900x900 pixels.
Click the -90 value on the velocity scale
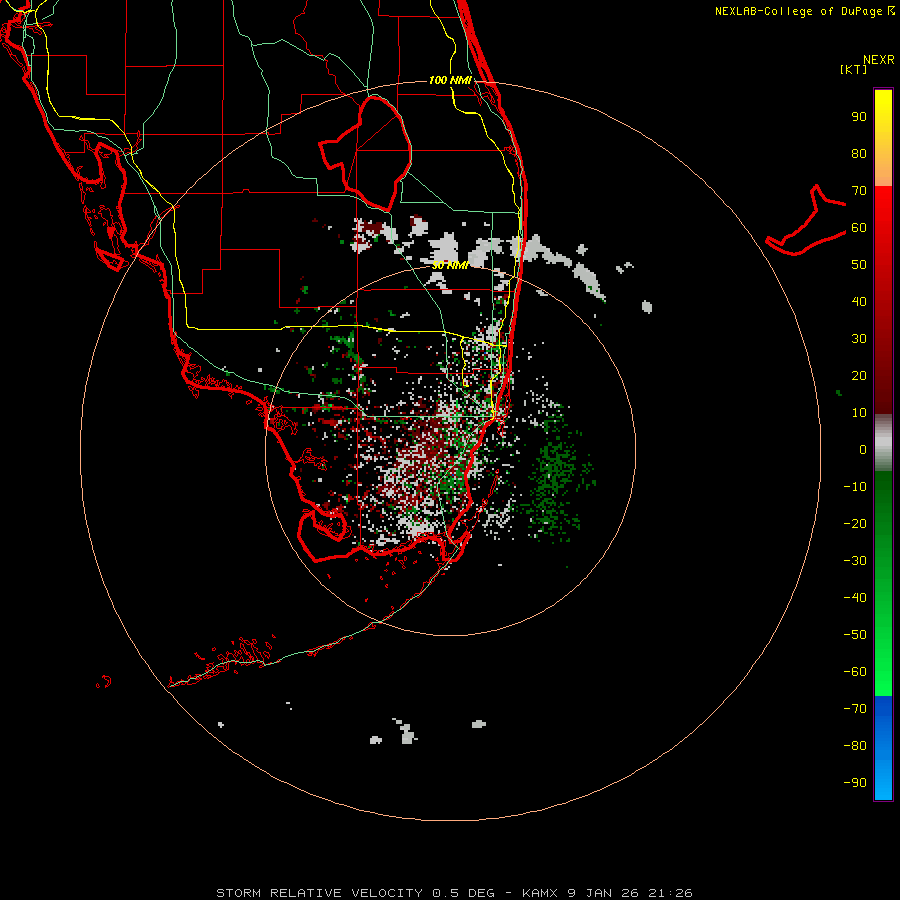[x=855, y=782]
